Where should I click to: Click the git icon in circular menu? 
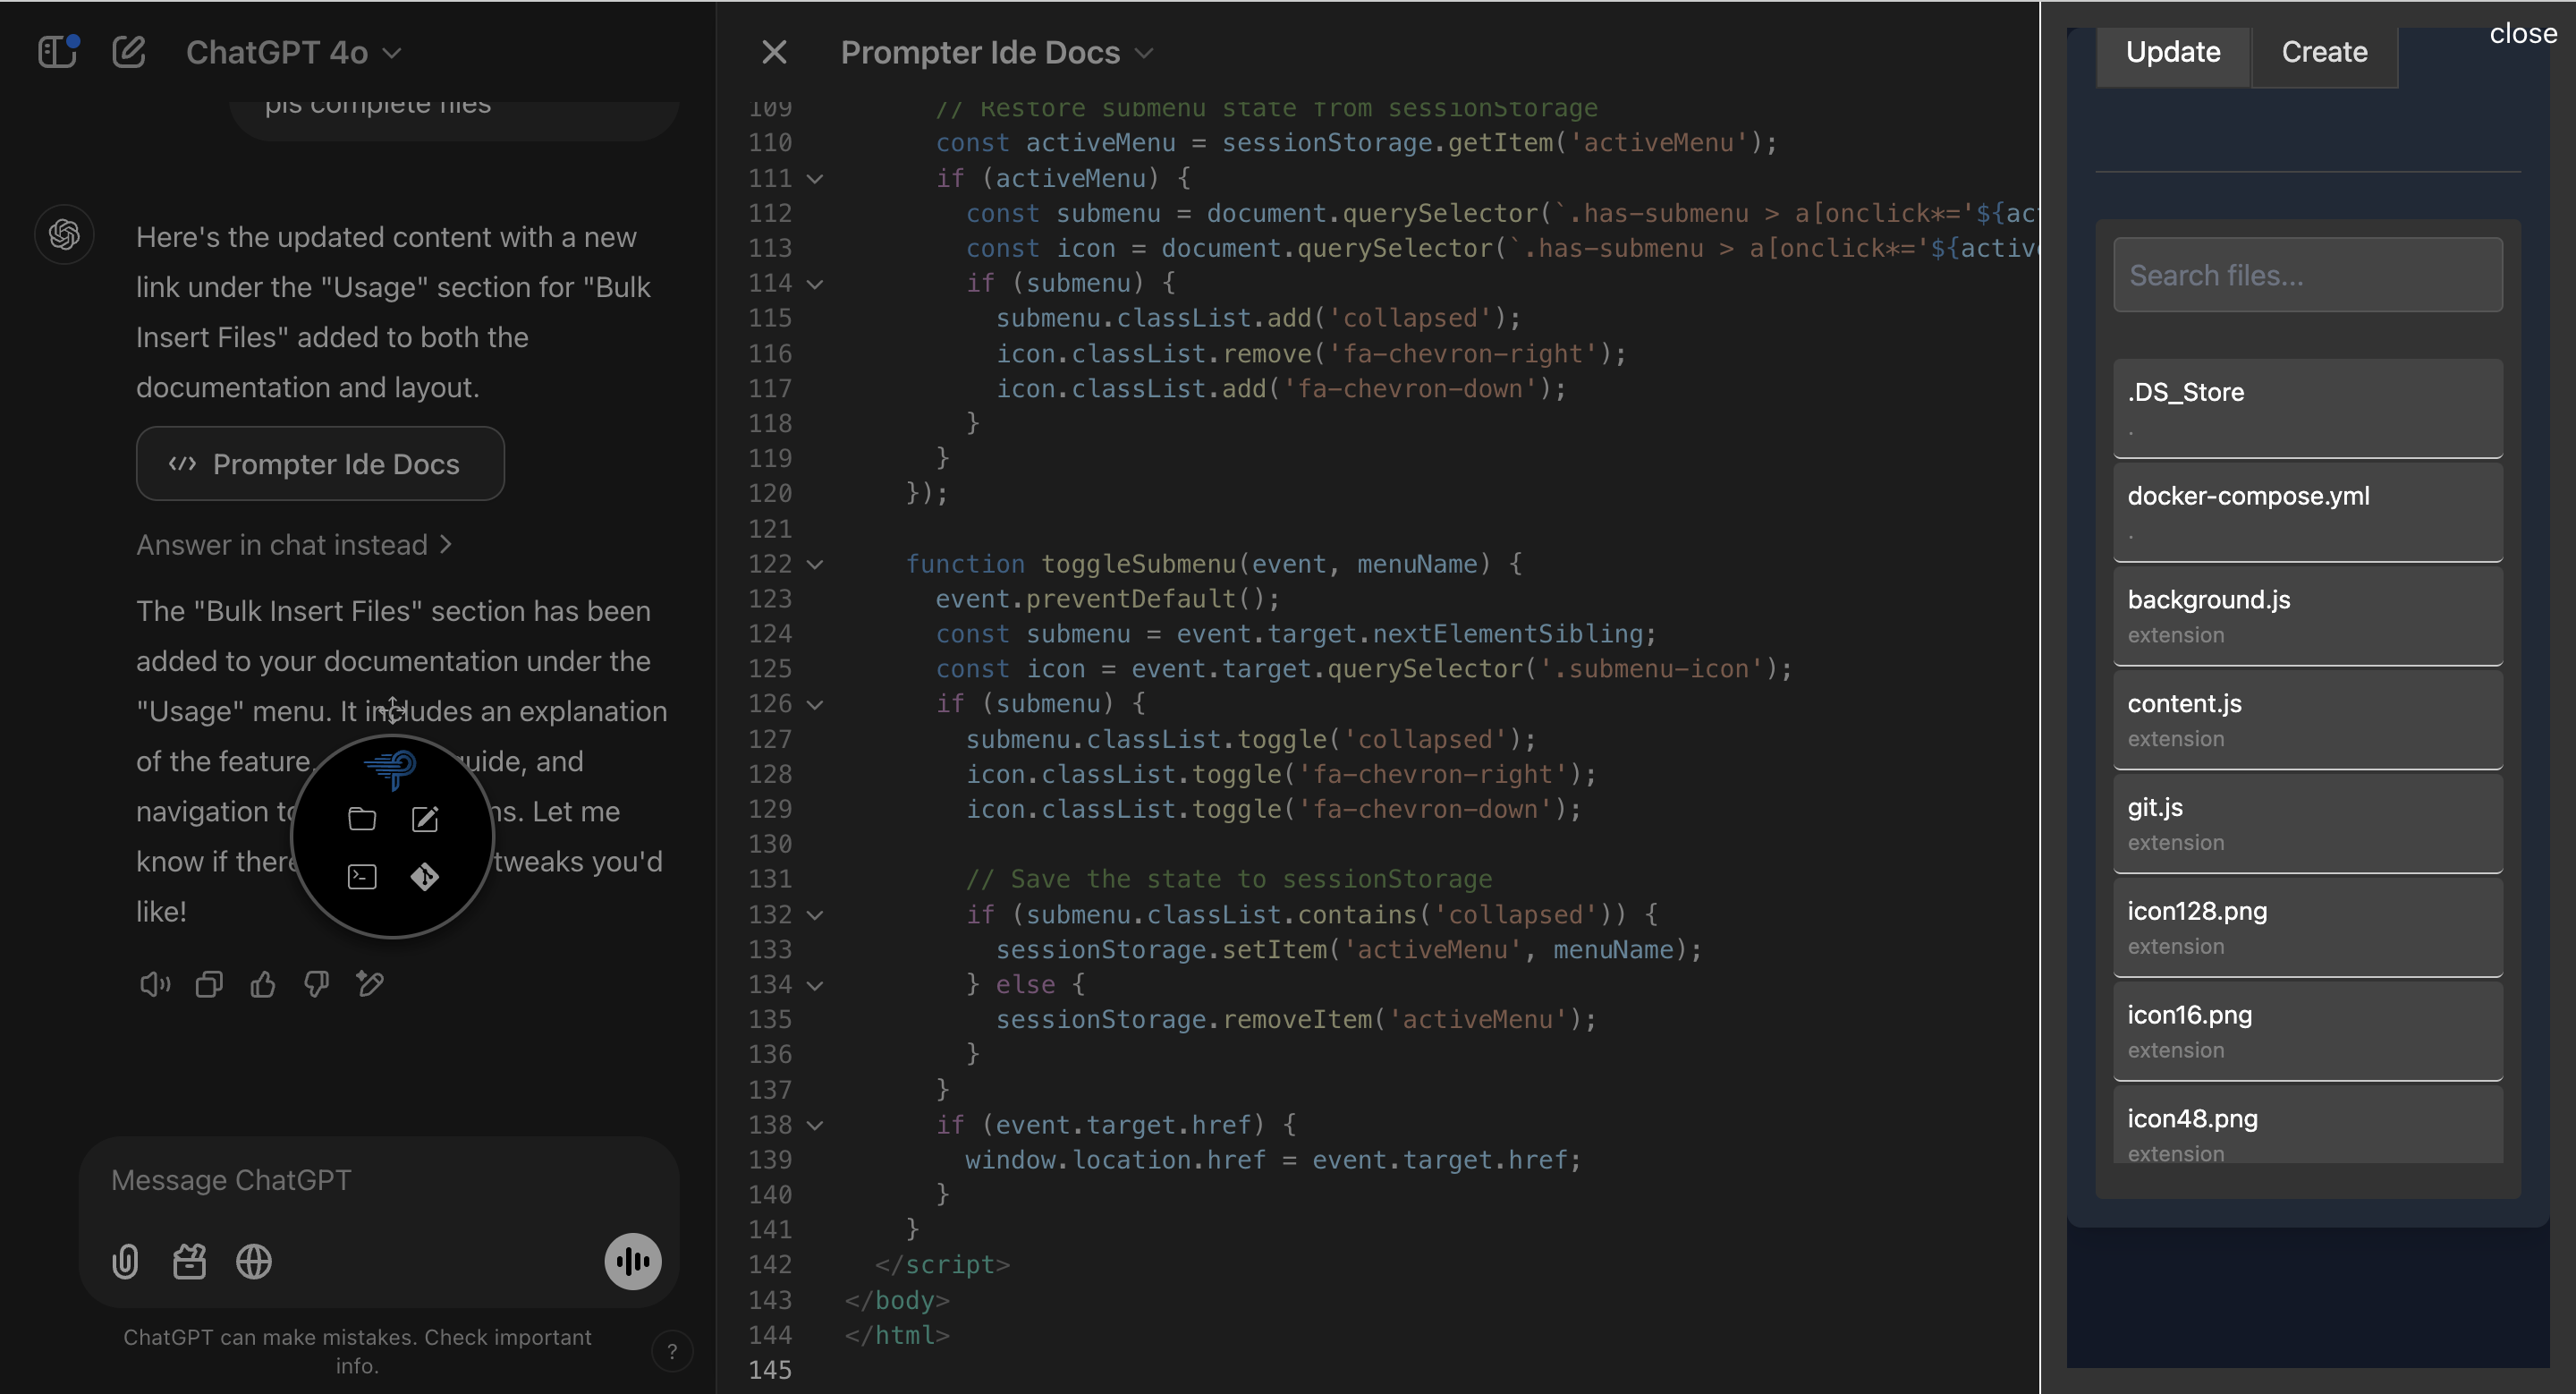pyautogui.click(x=424, y=876)
